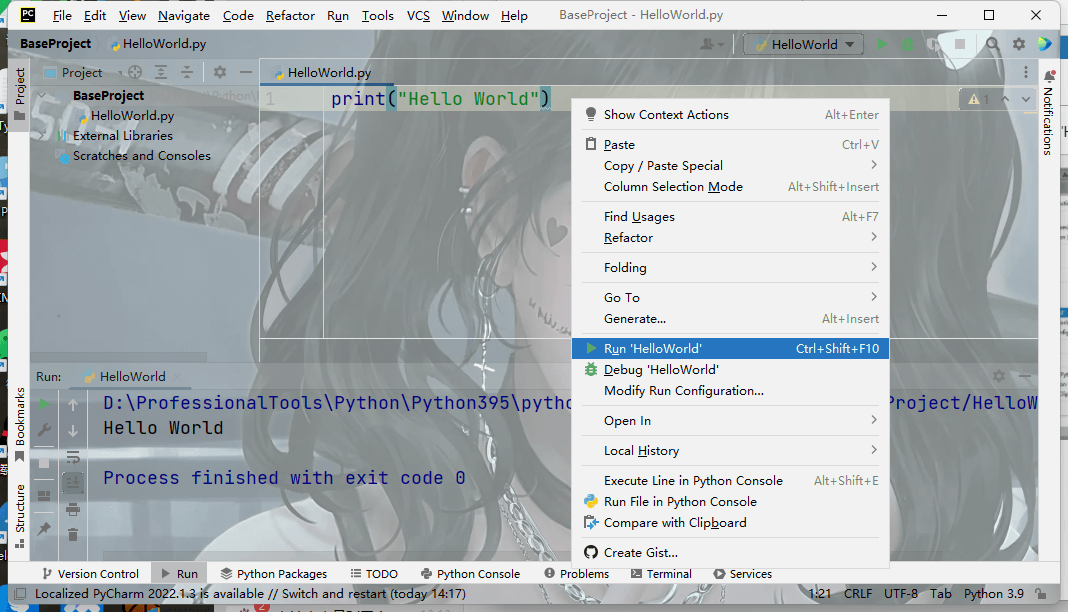Expand External Libraries tree node
Viewport: 1068px width, 612px height.
click(x=42, y=136)
